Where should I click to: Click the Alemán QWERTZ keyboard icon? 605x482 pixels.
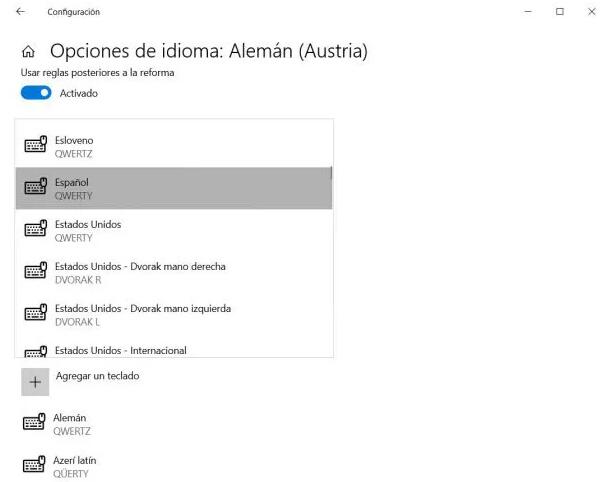[x=34, y=421]
